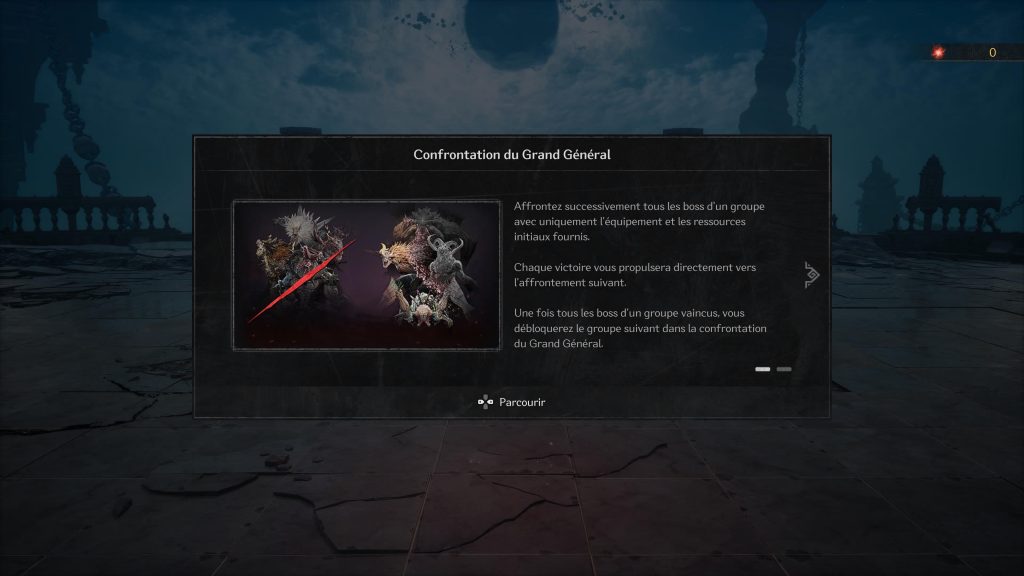Click the small white boss at bottom right

point(425,308)
